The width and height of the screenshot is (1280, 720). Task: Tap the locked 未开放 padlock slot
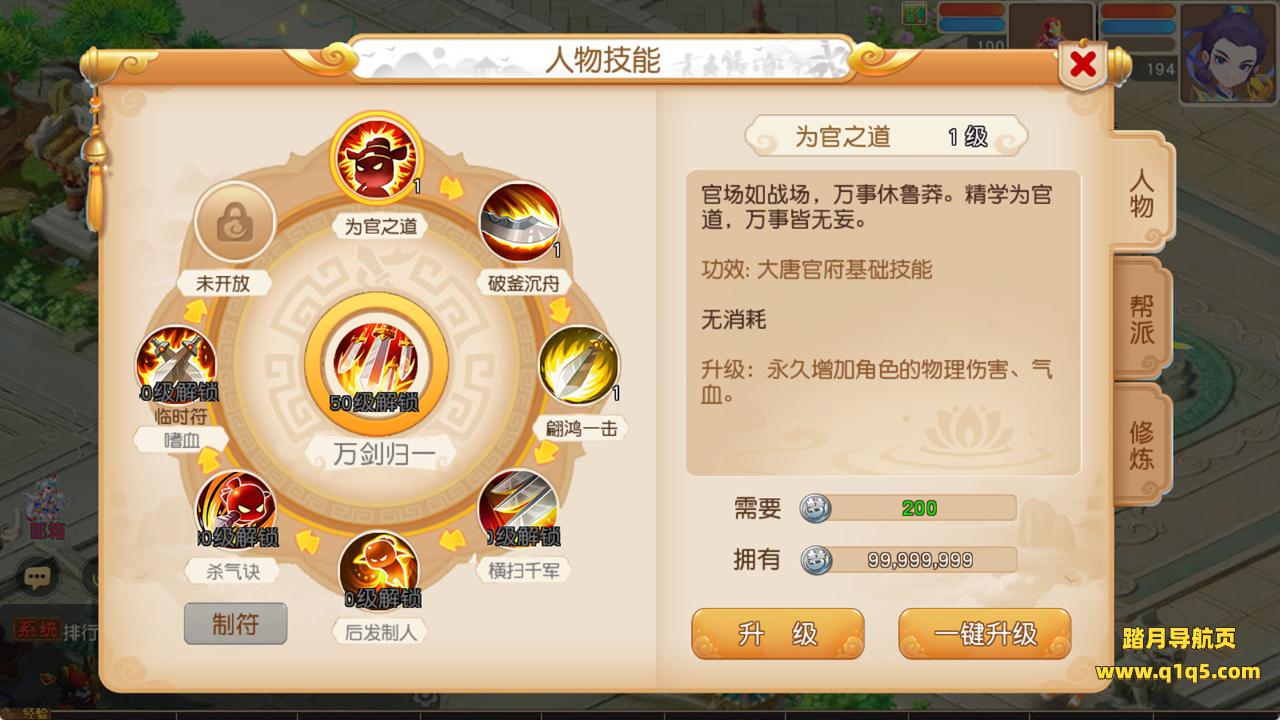(x=234, y=222)
